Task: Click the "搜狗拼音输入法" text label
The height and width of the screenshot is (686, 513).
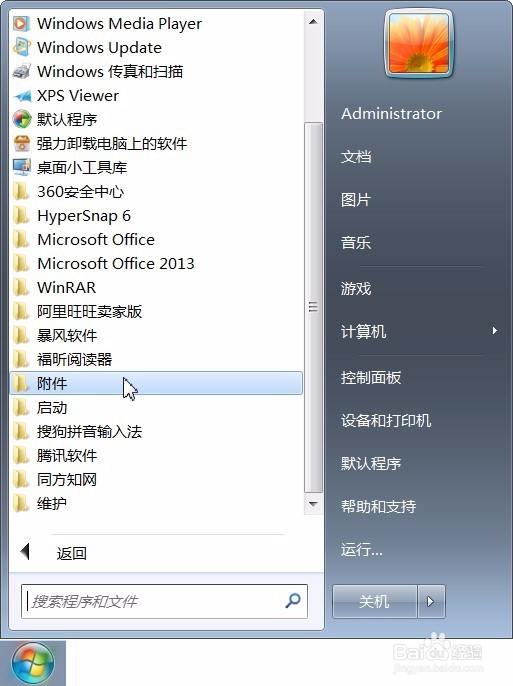Action: tap(90, 432)
